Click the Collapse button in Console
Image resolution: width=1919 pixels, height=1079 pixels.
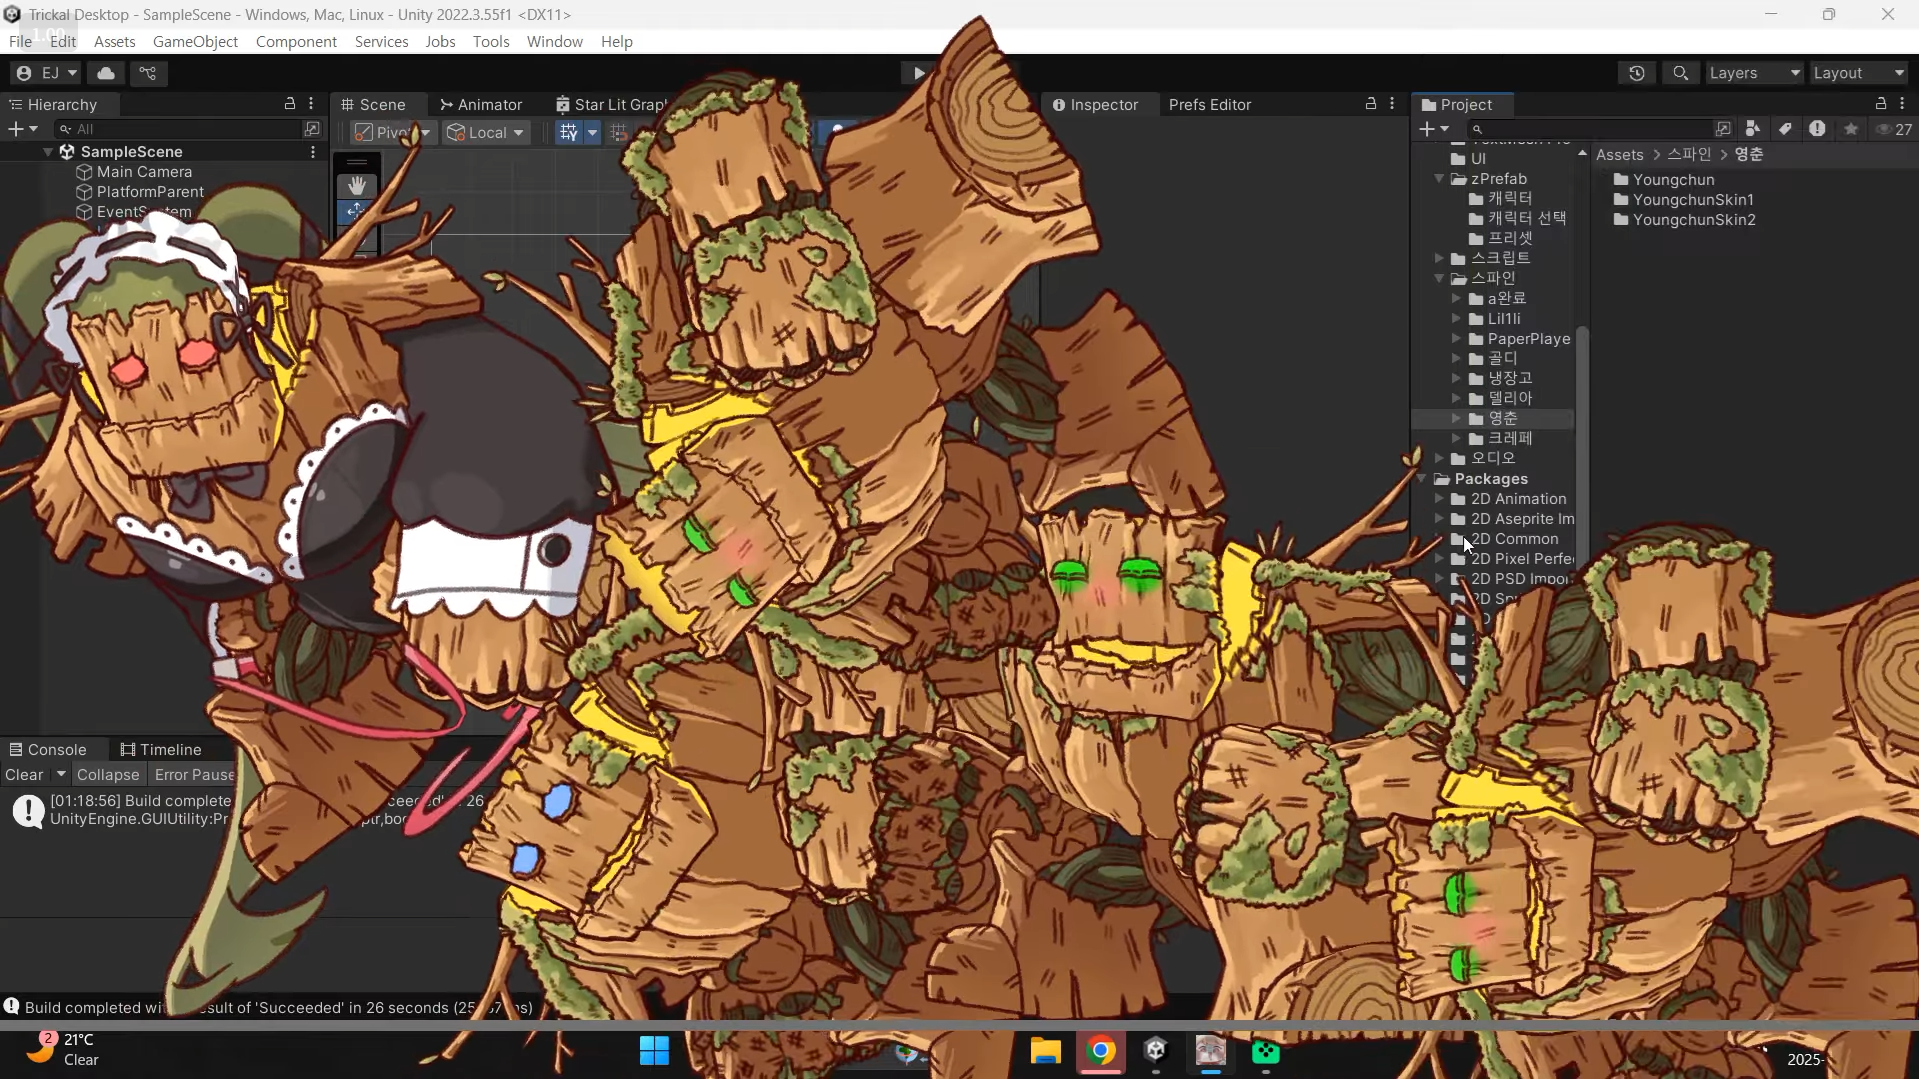point(108,774)
